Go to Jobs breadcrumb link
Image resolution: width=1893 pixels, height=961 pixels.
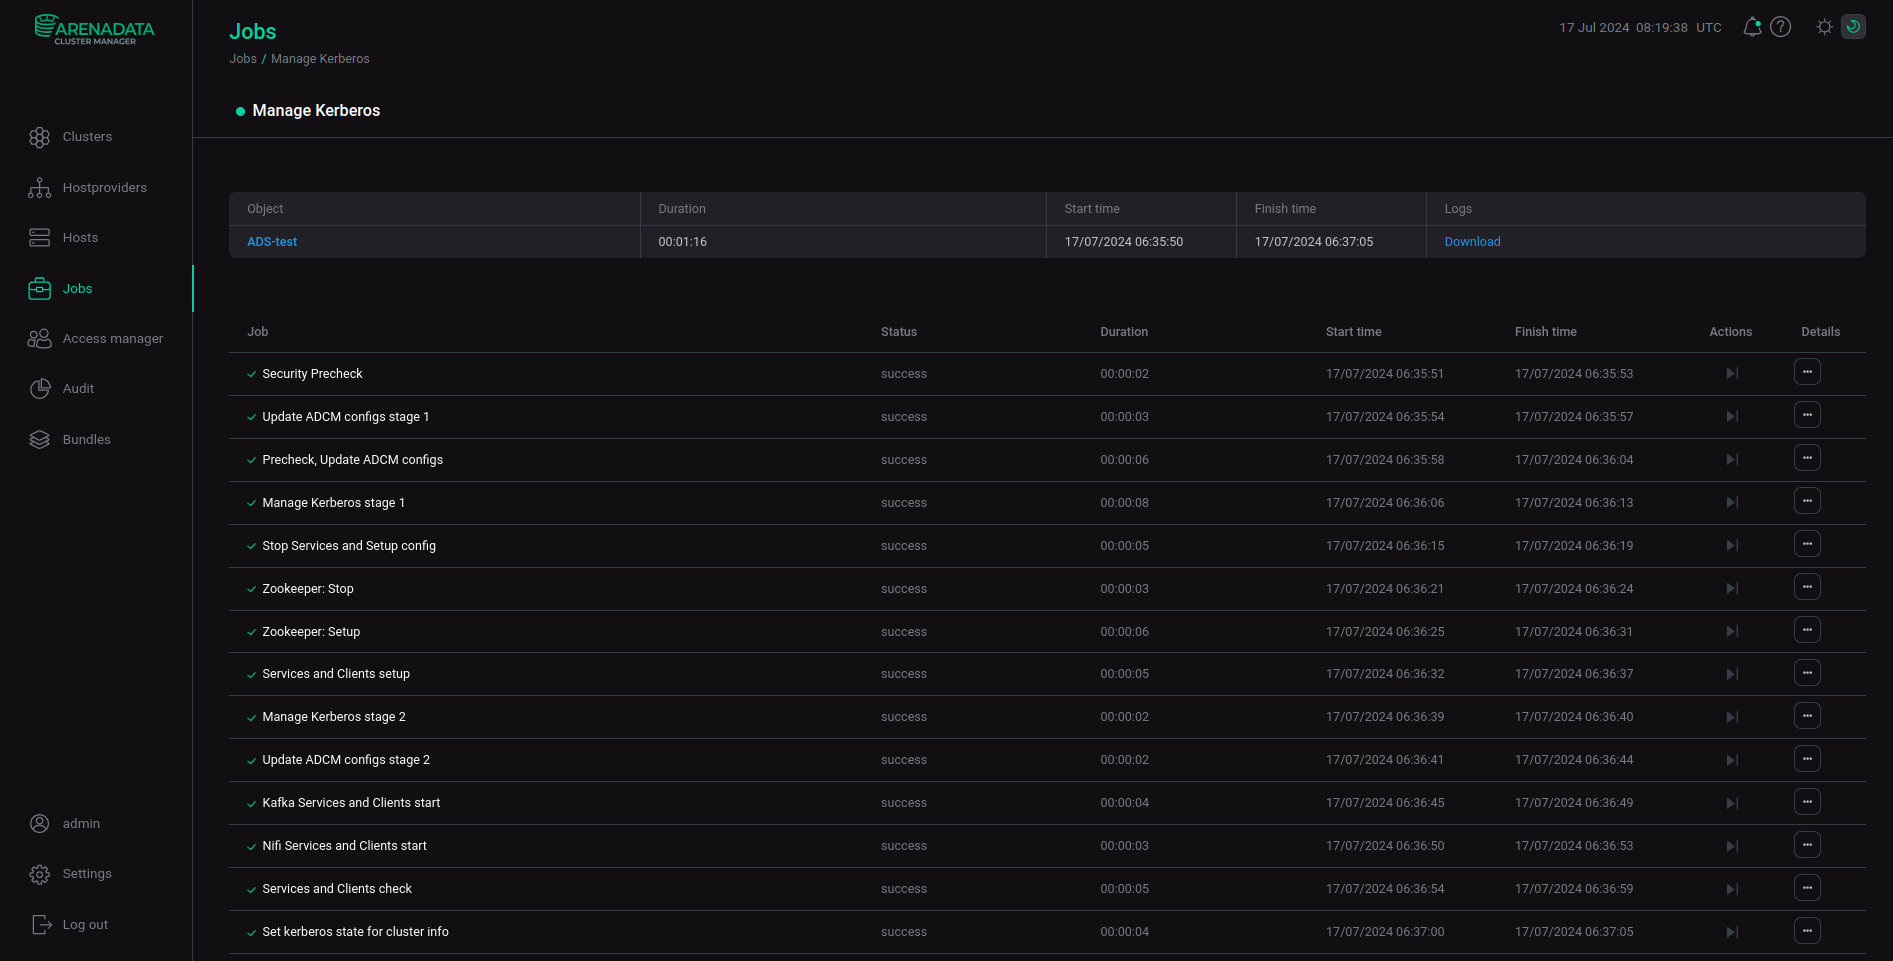(243, 59)
